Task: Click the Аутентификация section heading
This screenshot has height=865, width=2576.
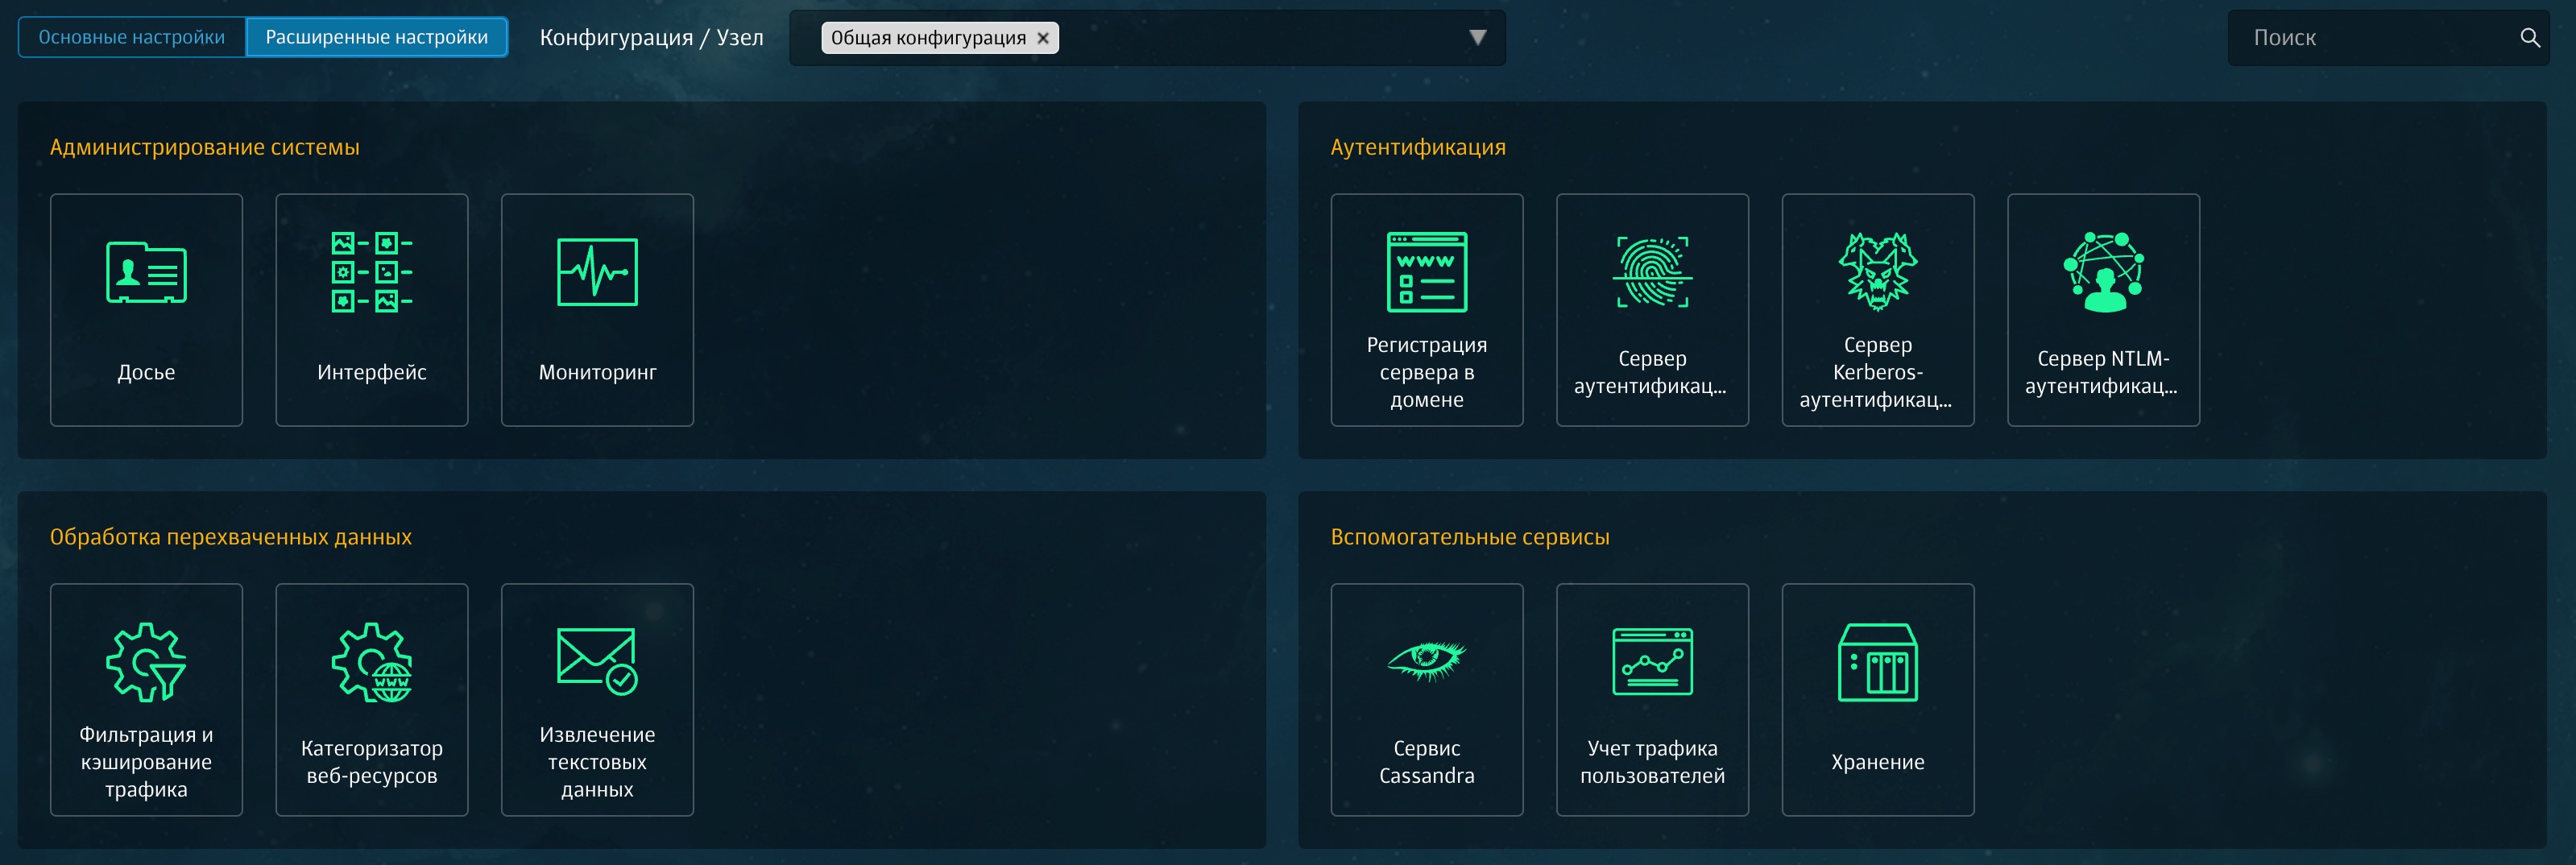Action: point(1417,147)
